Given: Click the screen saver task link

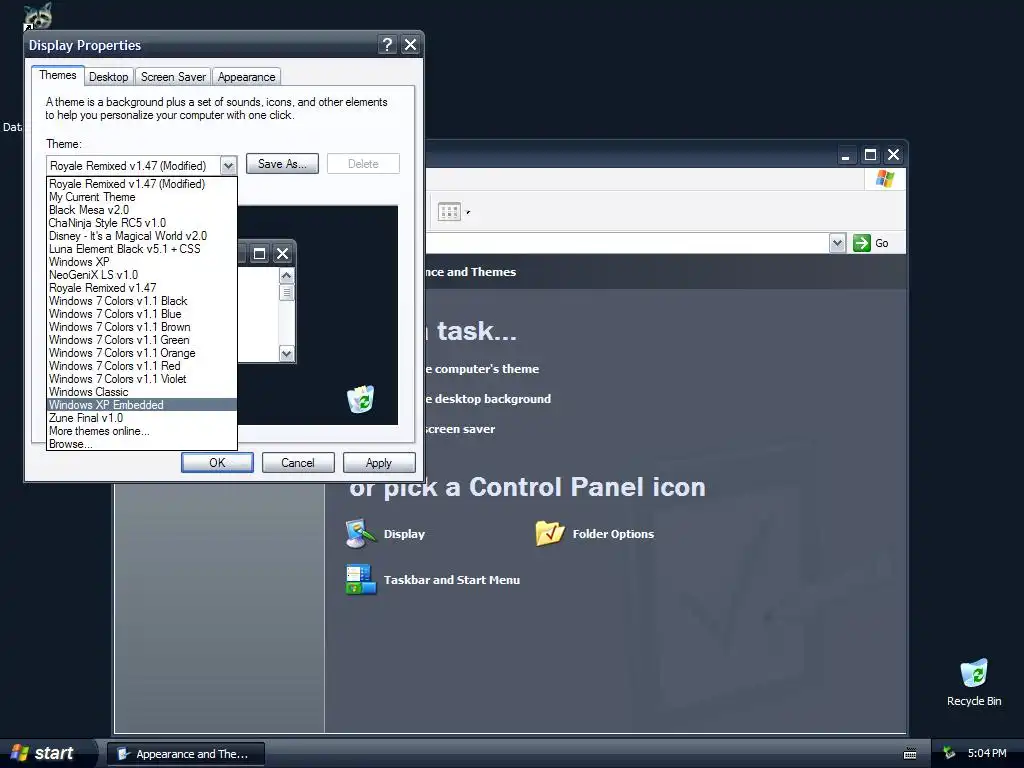Looking at the screenshot, I should coord(460,429).
